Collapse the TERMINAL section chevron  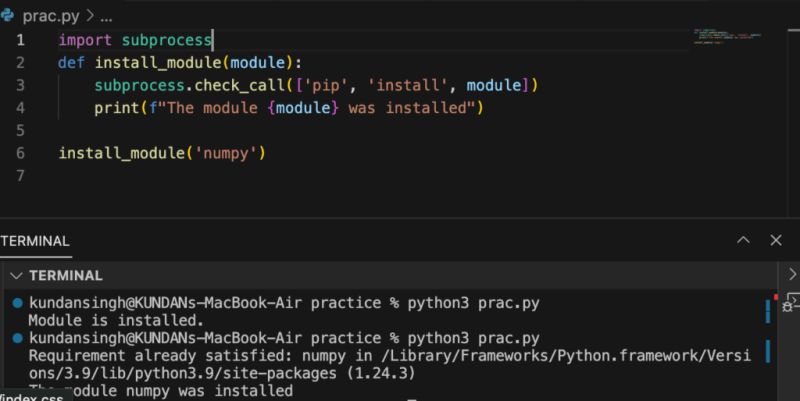[x=16, y=276]
